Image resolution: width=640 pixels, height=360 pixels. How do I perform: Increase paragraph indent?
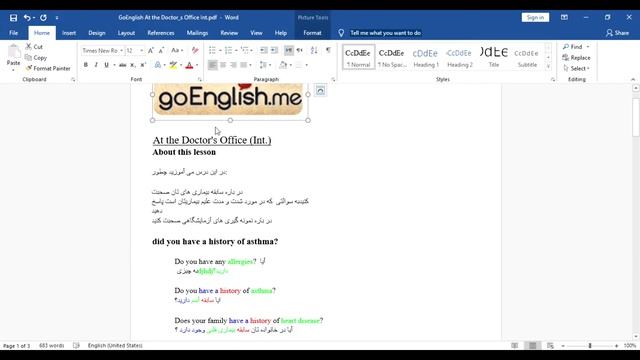pyautogui.click(x=274, y=50)
